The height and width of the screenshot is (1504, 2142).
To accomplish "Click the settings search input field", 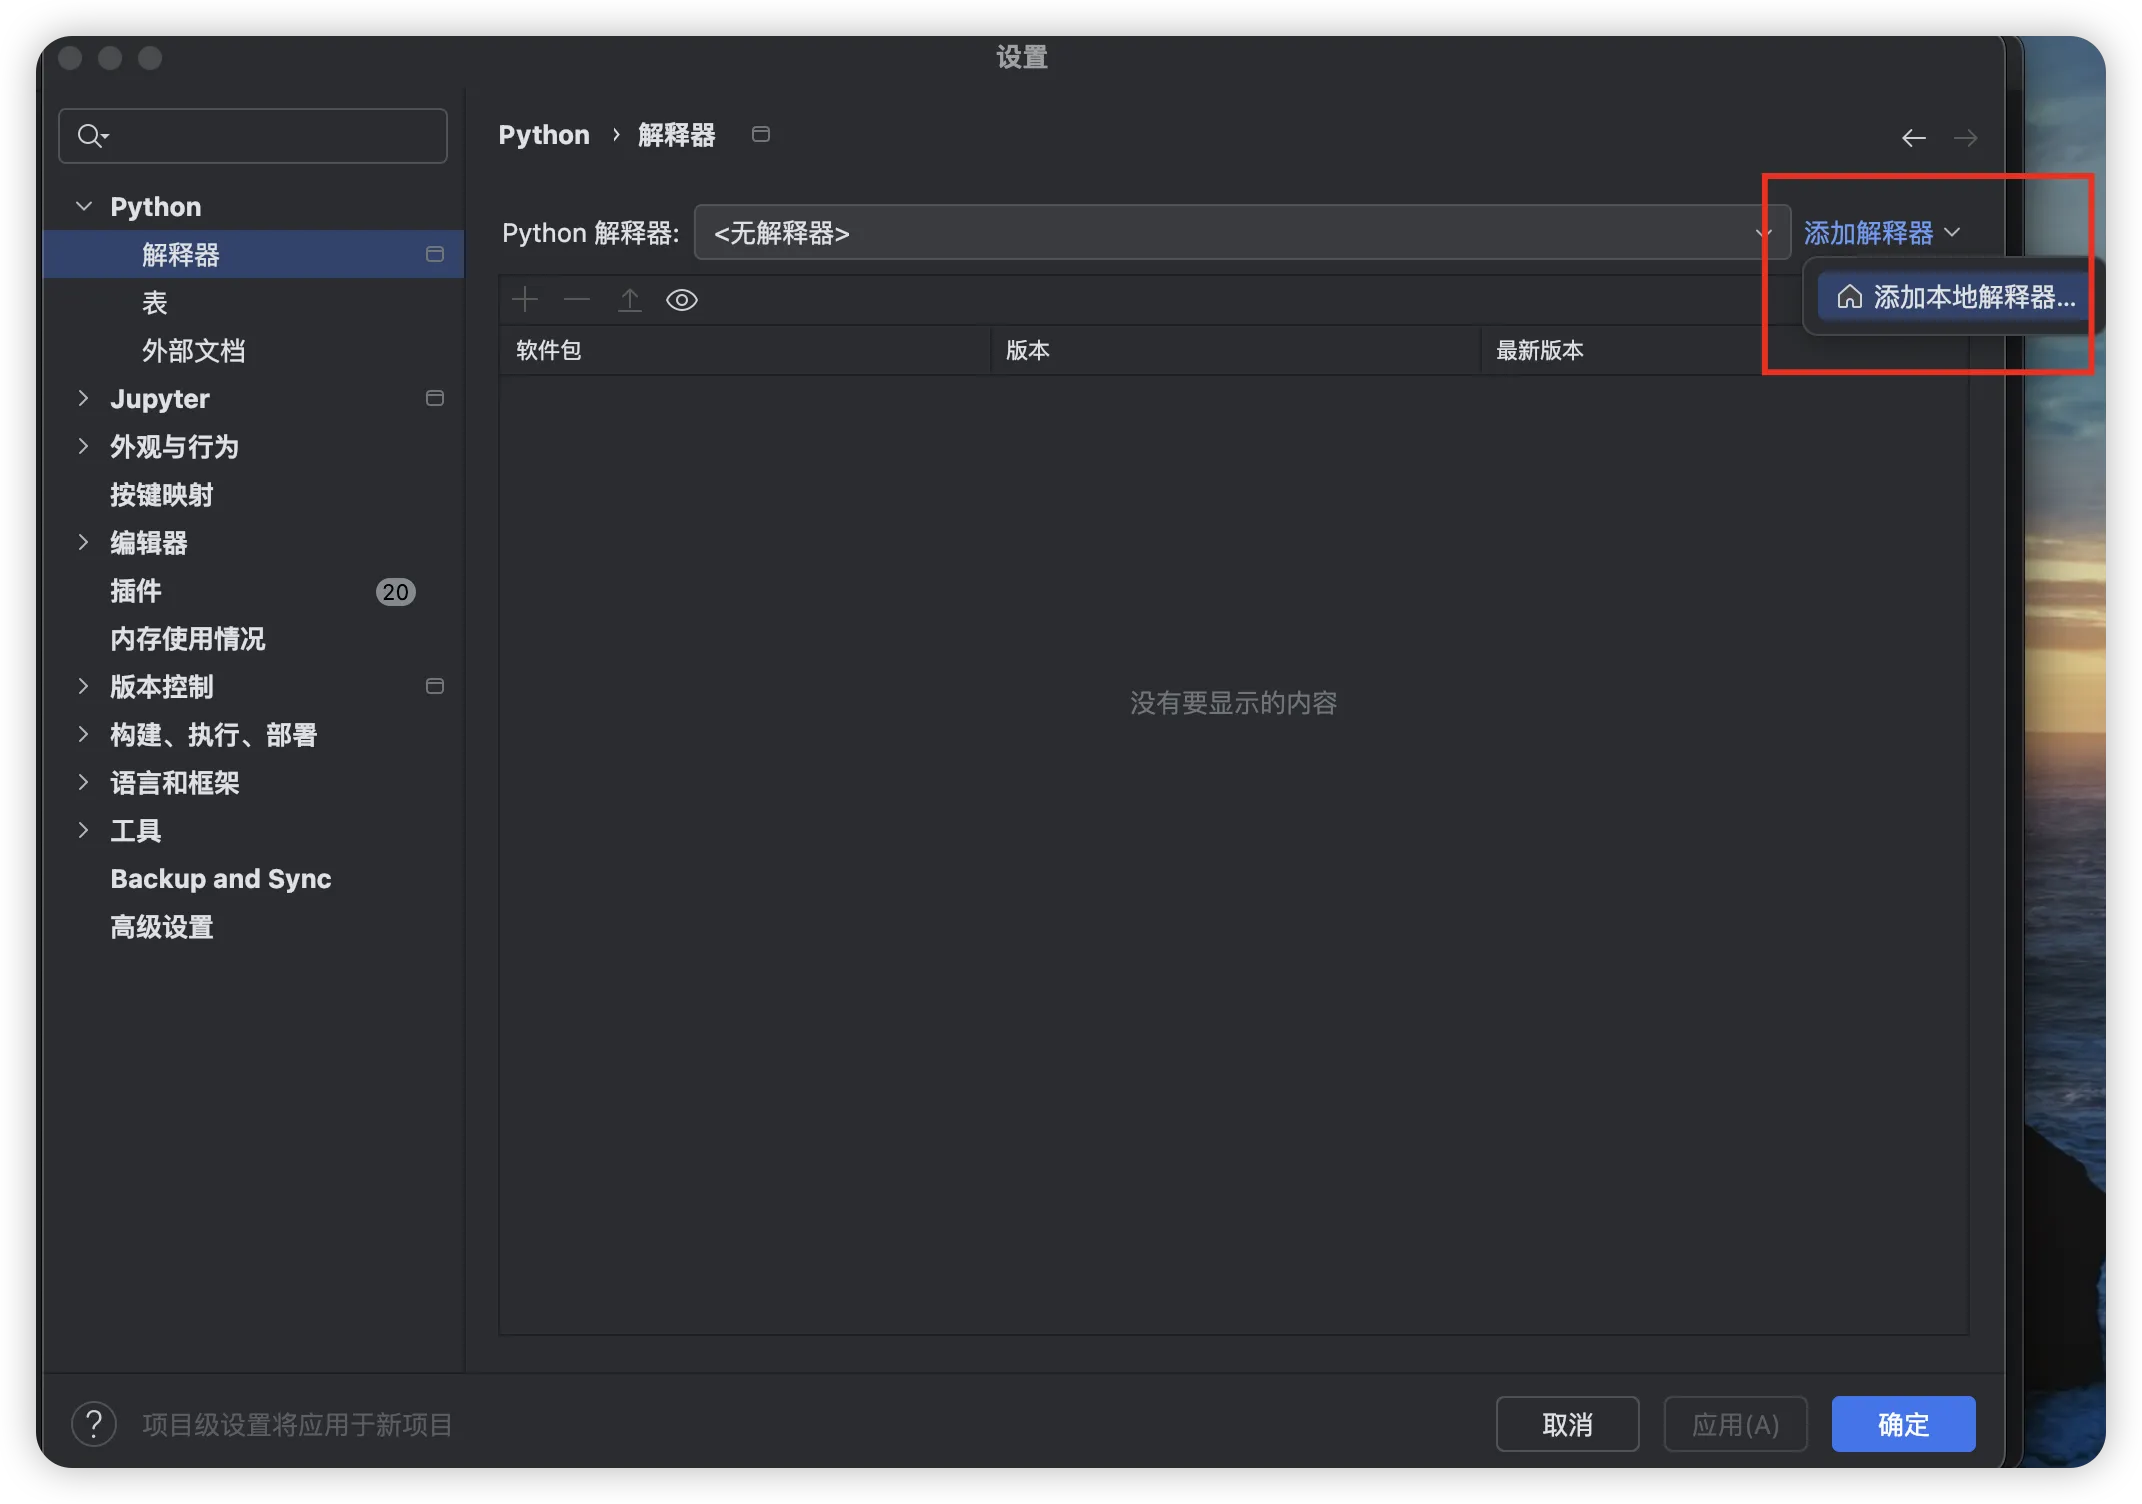I will (270, 136).
